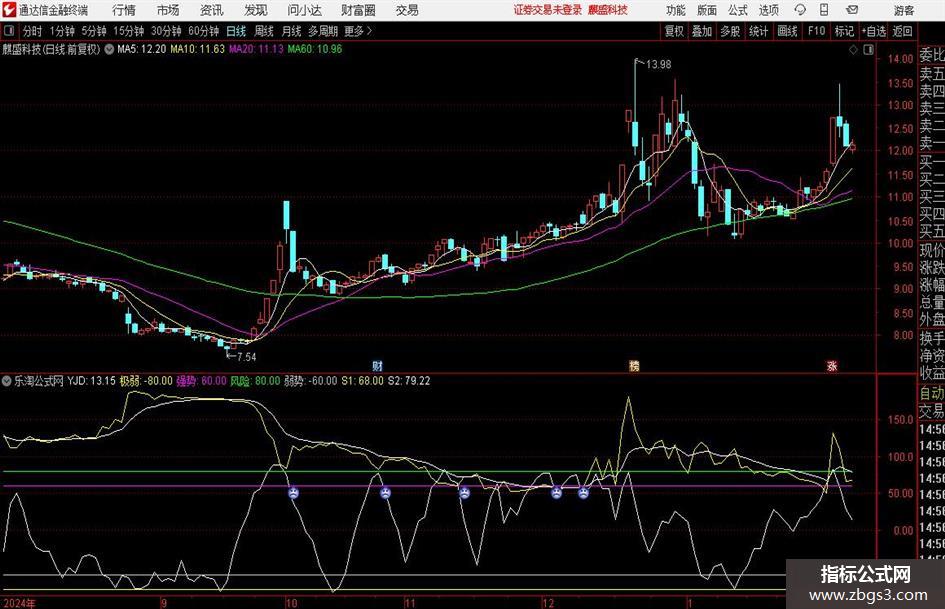Click the '财' info marker on chart
945x609 pixels.
377,365
